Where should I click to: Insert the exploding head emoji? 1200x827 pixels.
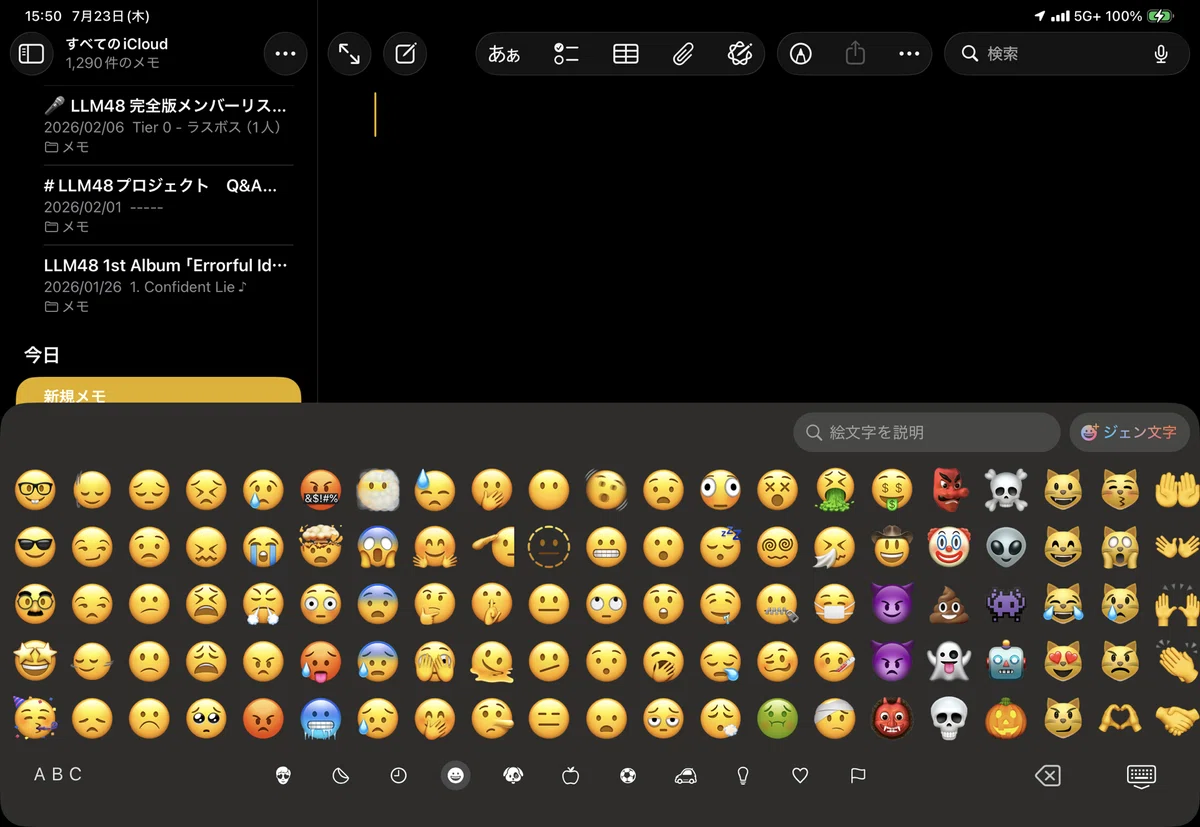pyautogui.click(x=320, y=546)
